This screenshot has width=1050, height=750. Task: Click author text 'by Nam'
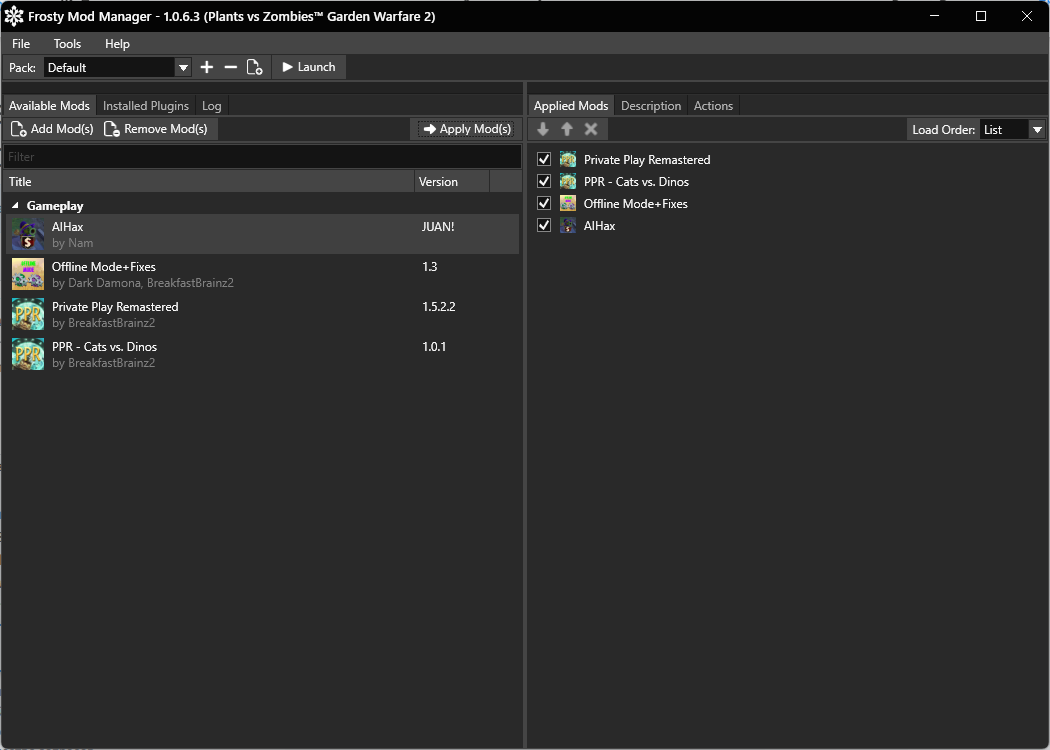(x=72, y=242)
